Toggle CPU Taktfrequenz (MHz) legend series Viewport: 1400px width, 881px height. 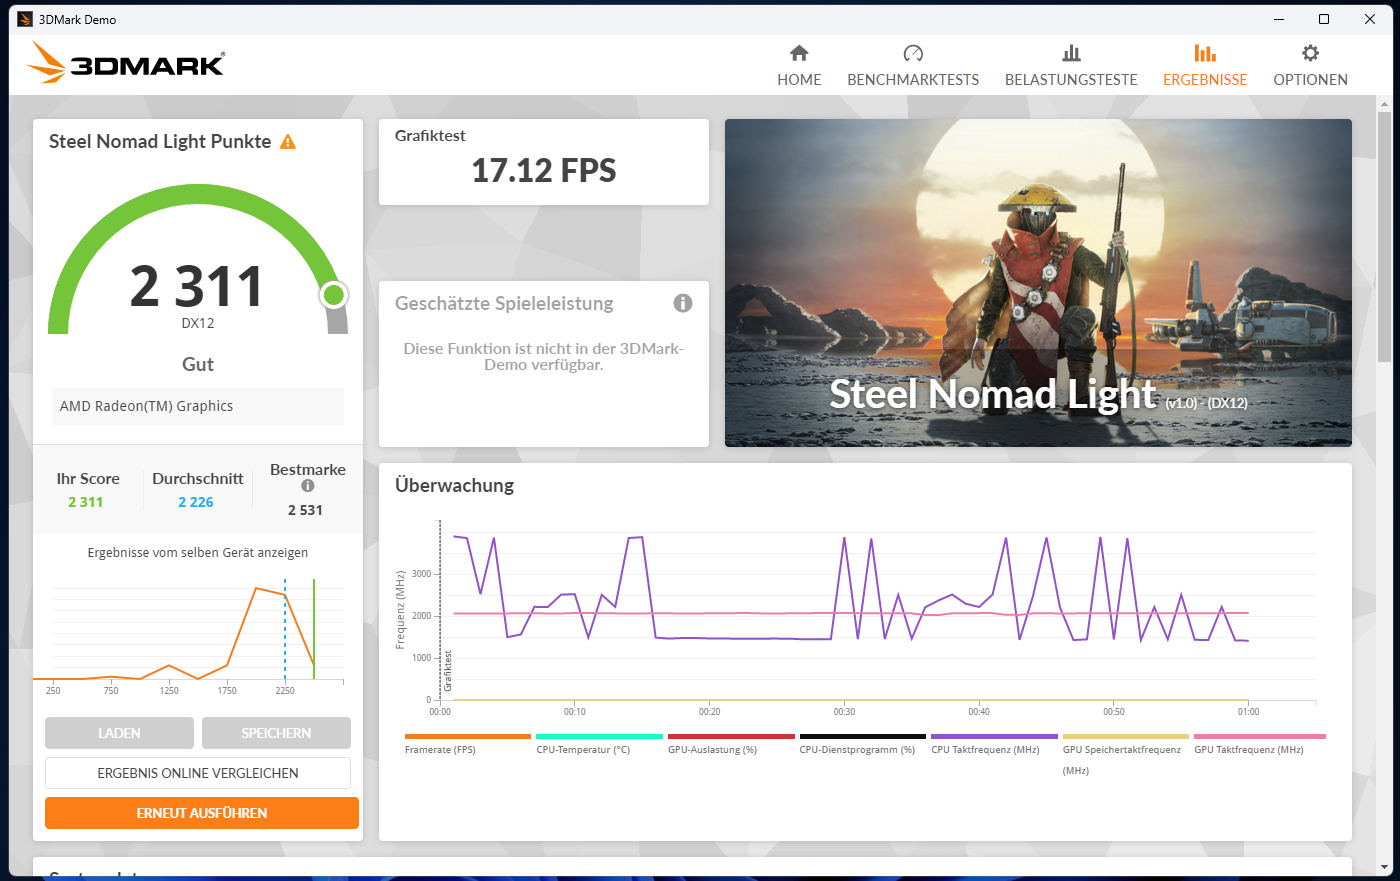(x=994, y=744)
